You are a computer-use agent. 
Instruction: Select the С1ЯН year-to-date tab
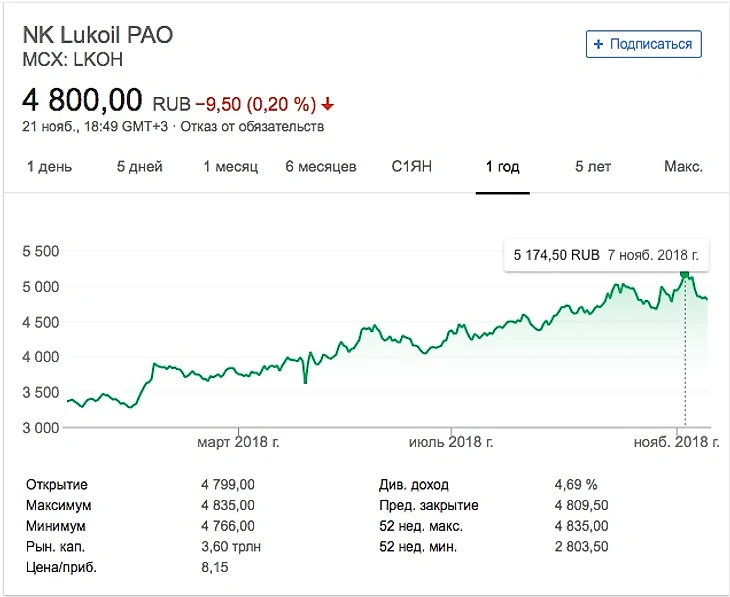tap(411, 167)
